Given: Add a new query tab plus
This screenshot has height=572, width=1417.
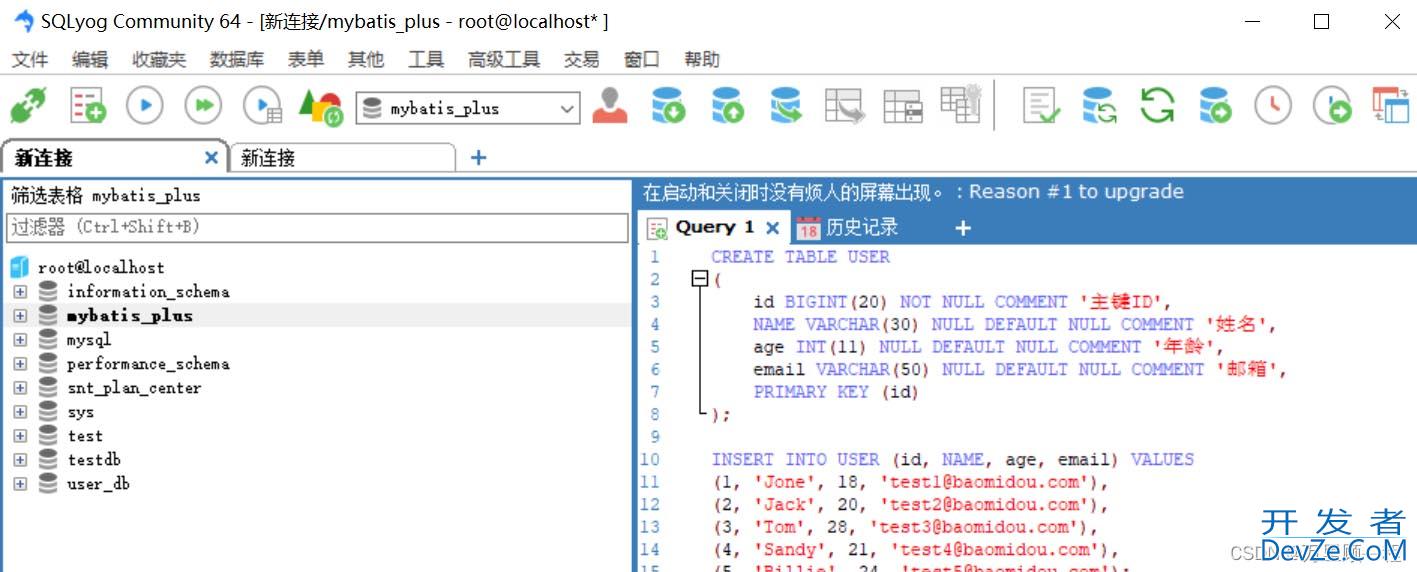Looking at the screenshot, I should 963,228.
